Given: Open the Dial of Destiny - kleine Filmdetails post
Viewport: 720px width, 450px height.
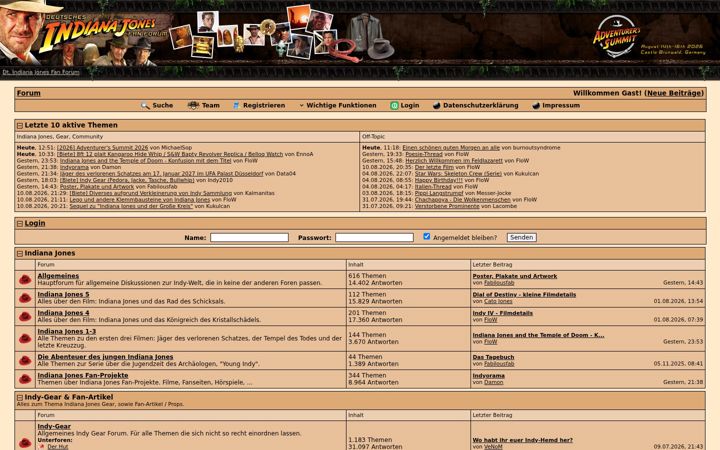Looking at the screenshot, I should (x=524, y=295).
